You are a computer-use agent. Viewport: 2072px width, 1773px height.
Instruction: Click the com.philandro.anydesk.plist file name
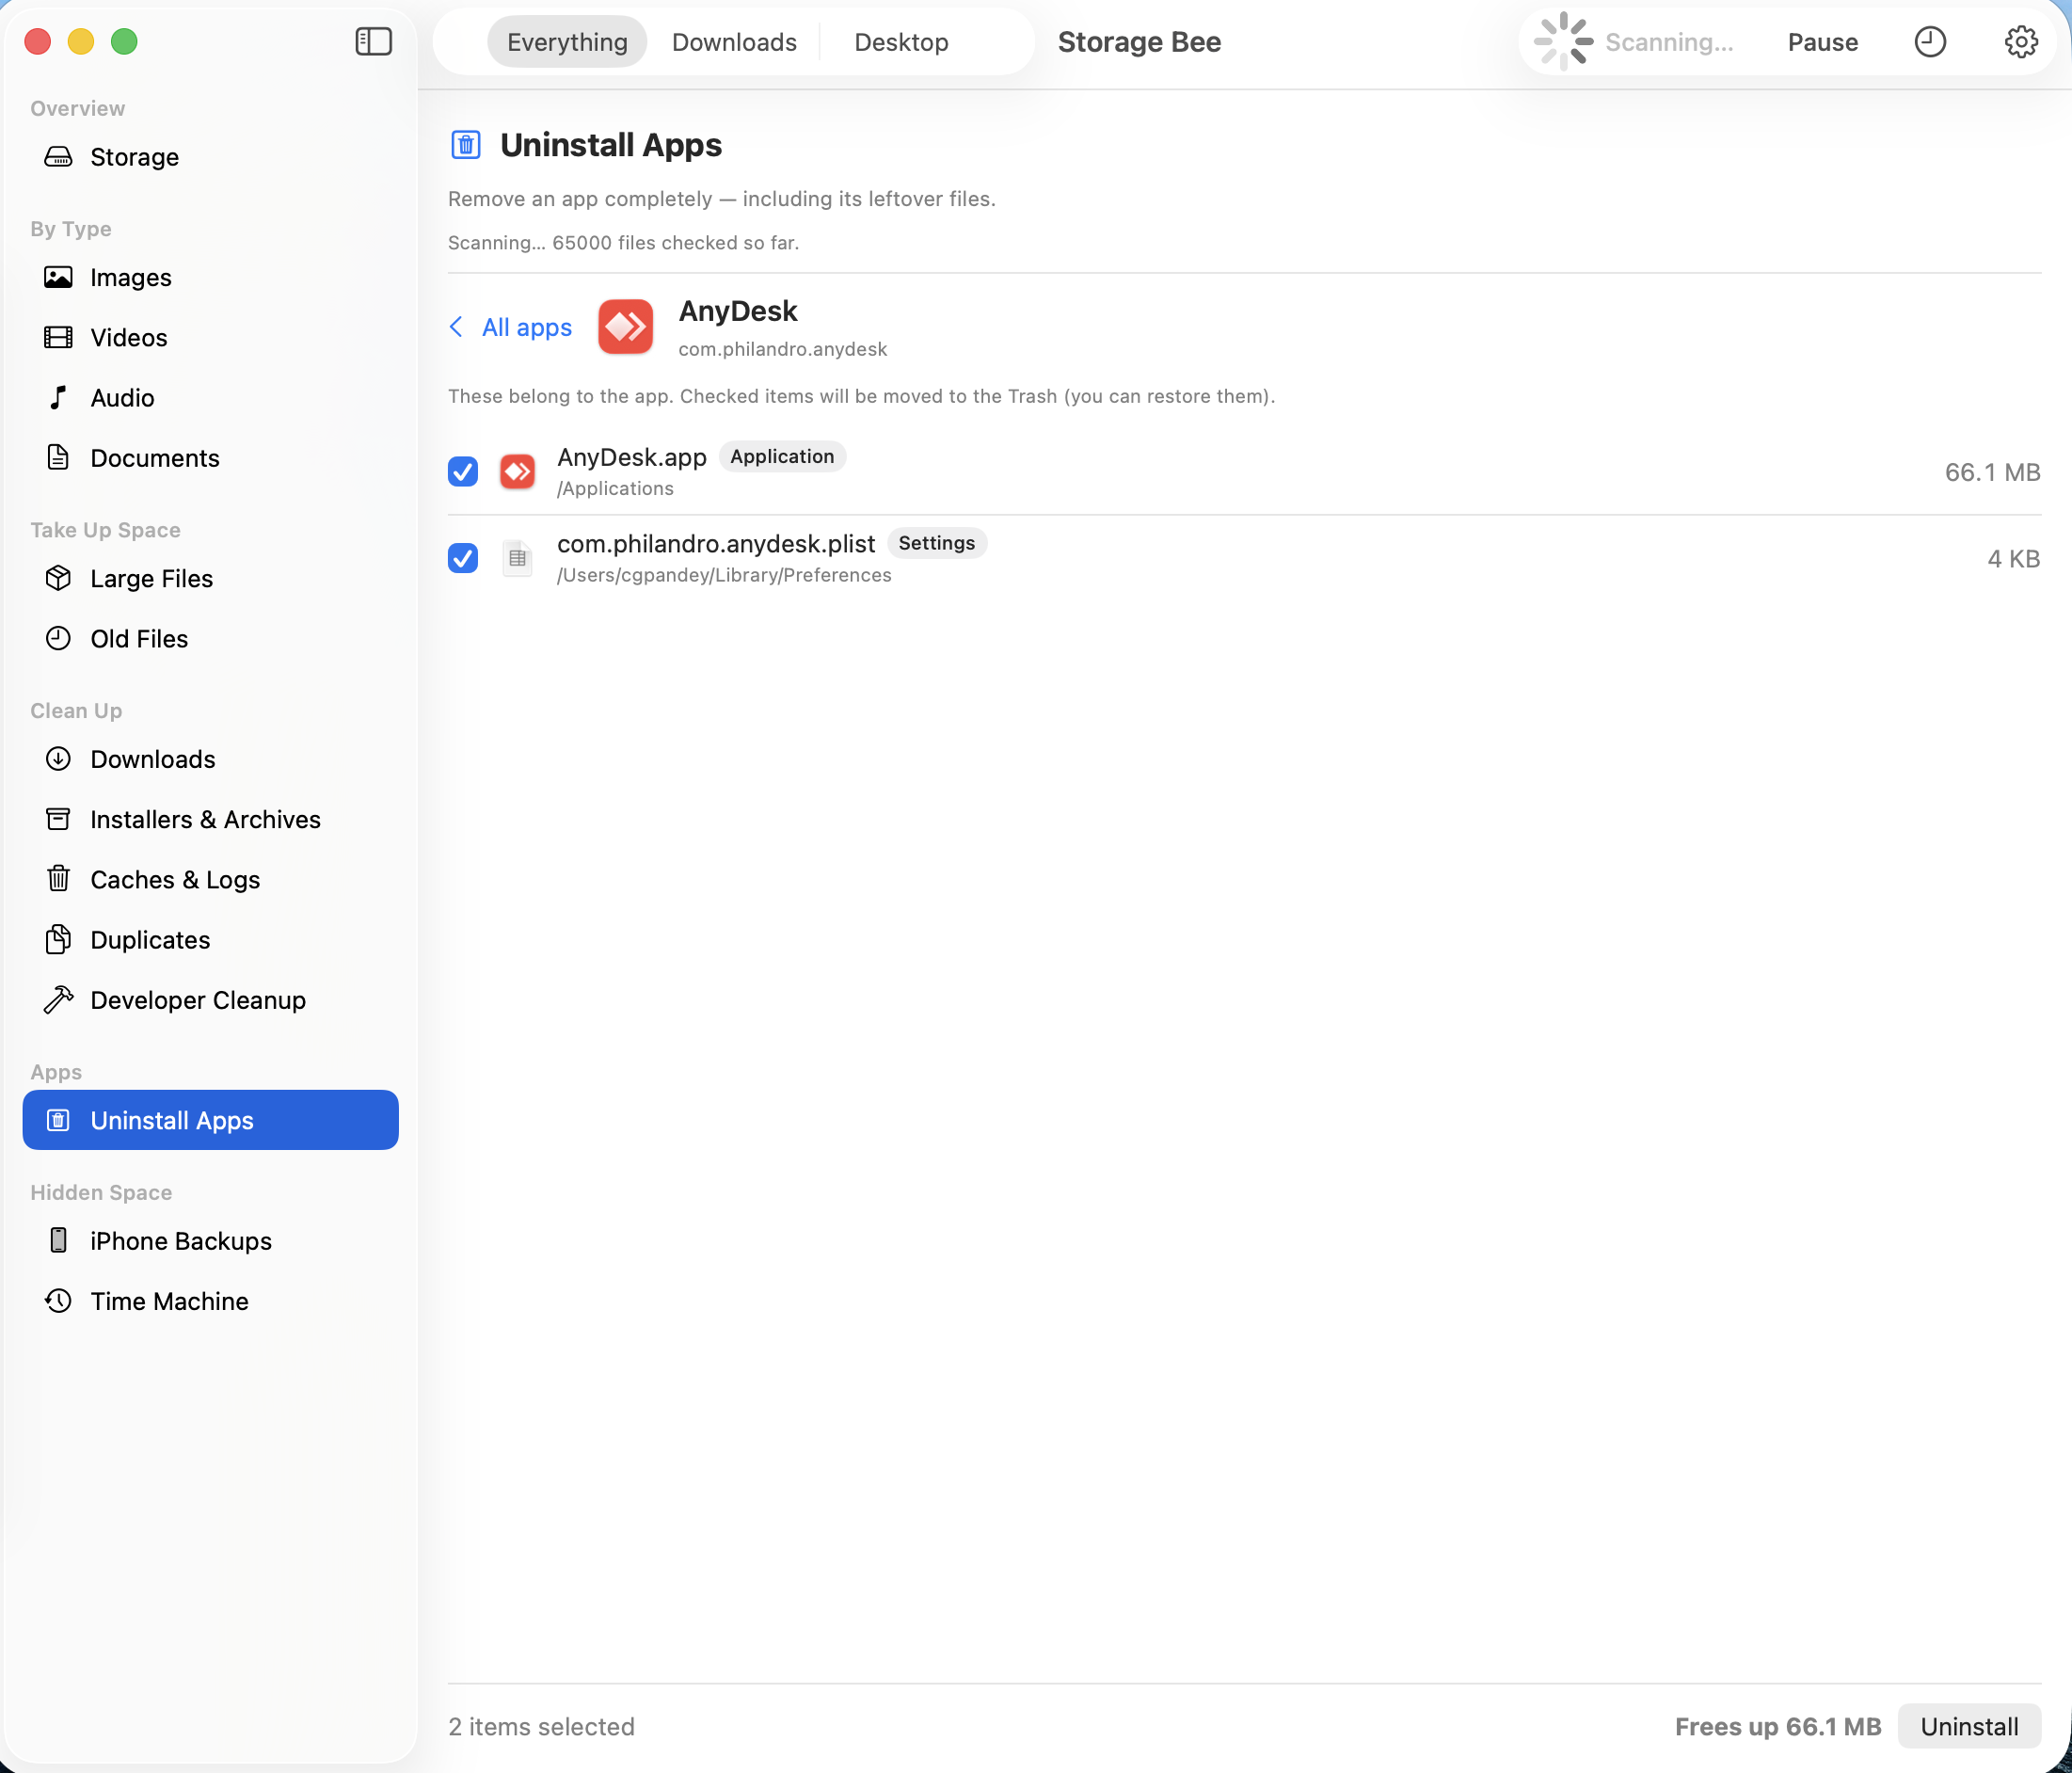(716, 544)
